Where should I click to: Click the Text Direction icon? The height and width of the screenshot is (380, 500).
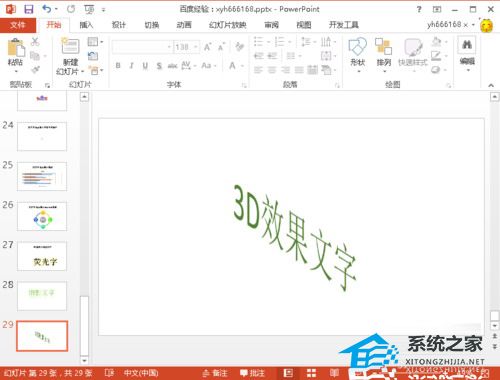(x=326, y=42)
